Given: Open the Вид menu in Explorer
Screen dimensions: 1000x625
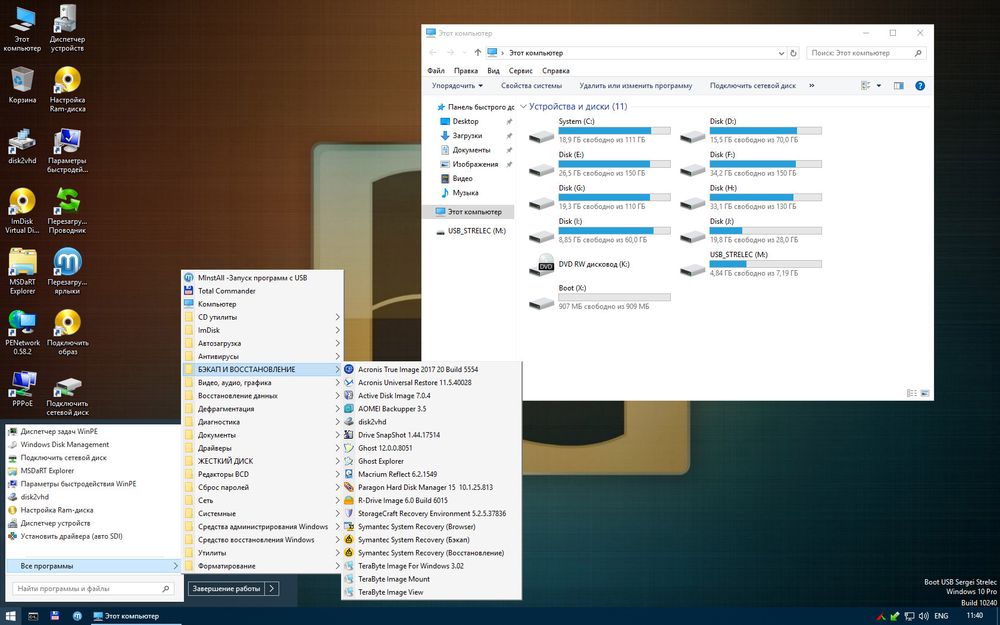Looking at the screenshot, I should 493,71.
